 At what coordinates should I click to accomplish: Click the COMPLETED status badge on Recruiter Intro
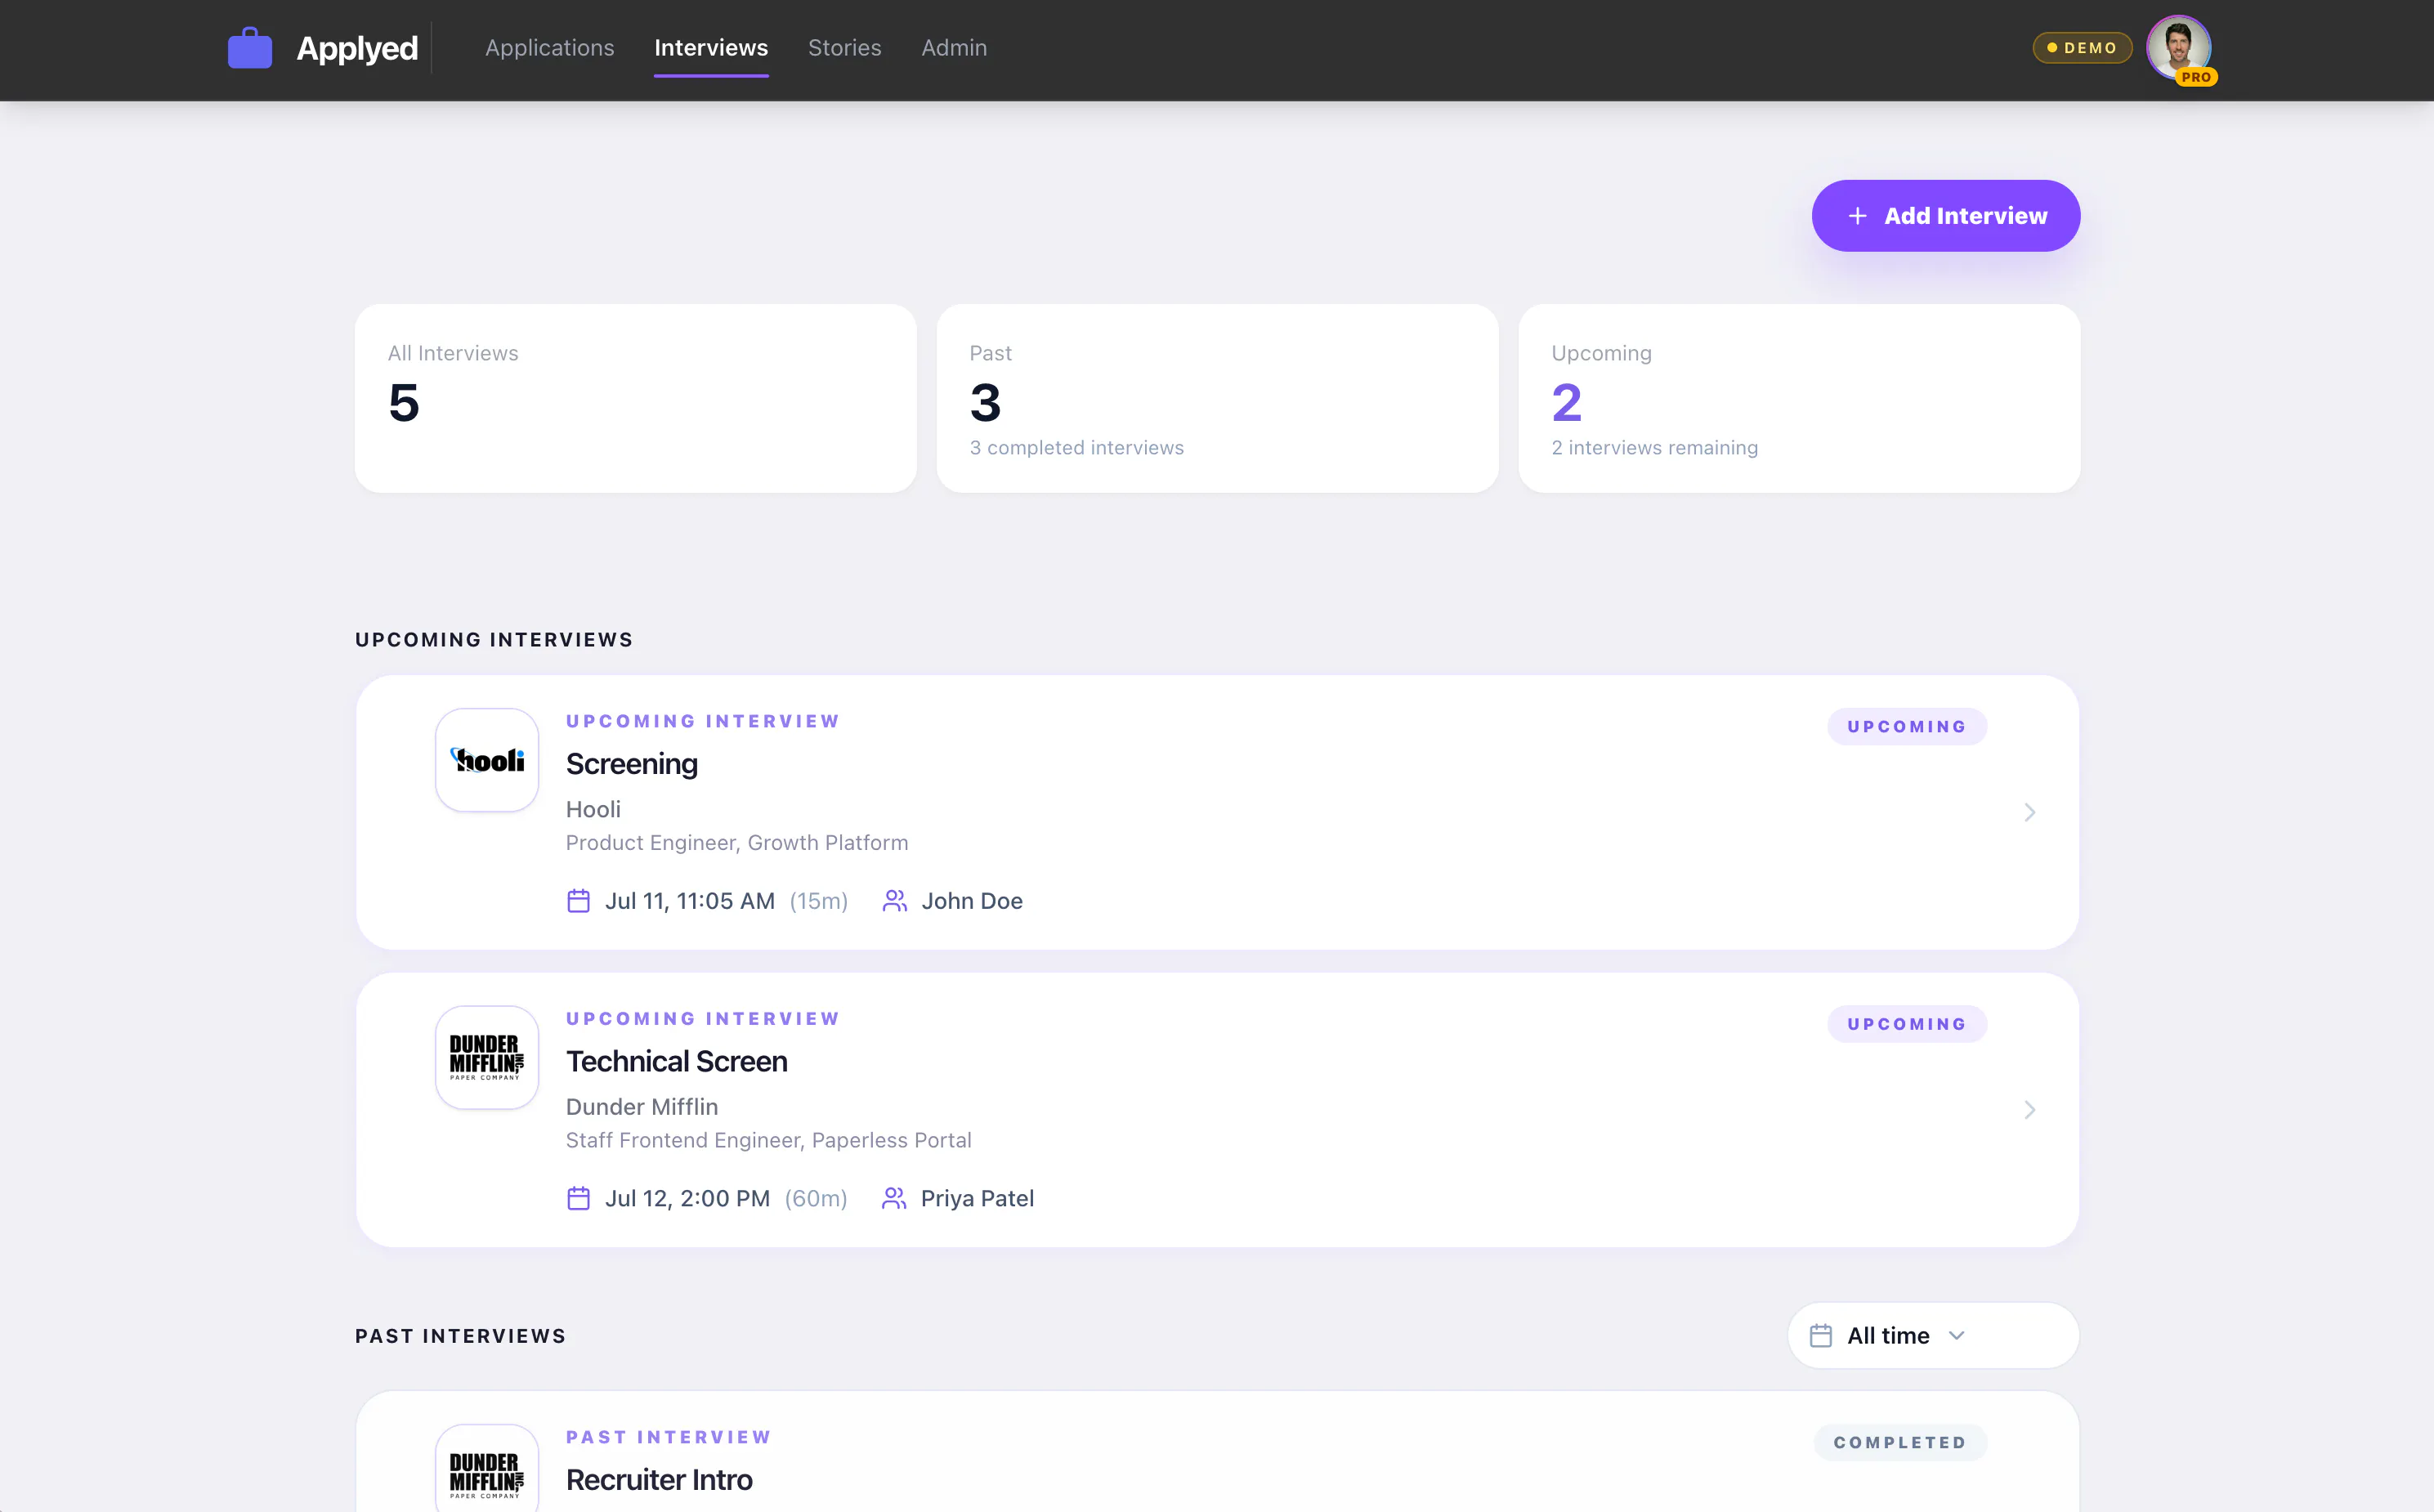1900,1442
